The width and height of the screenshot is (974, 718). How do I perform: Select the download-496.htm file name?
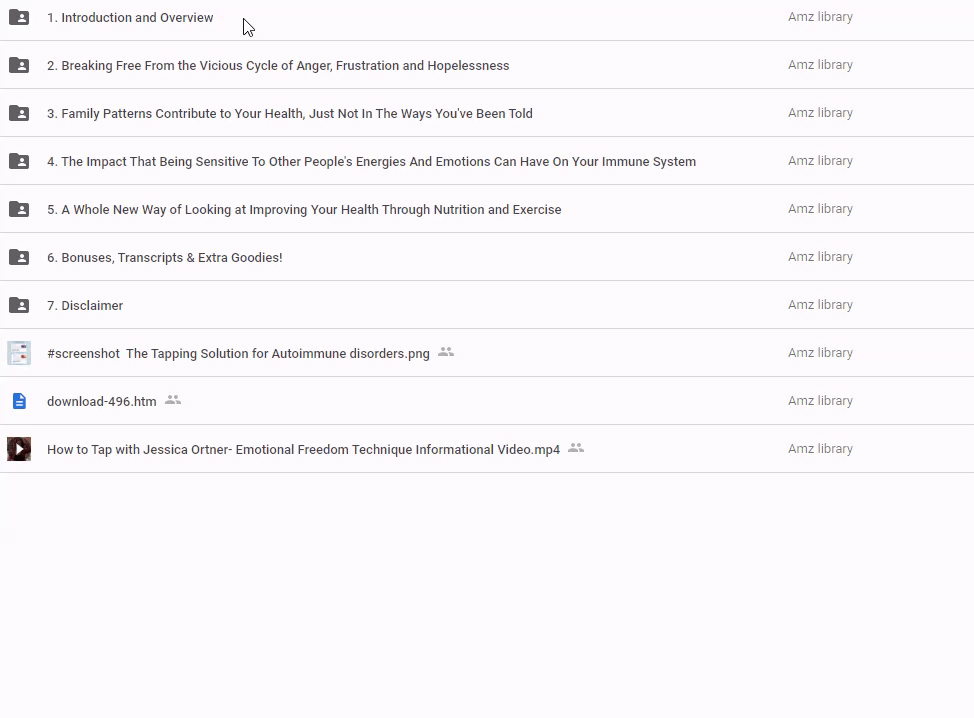[x=102, y=402]
